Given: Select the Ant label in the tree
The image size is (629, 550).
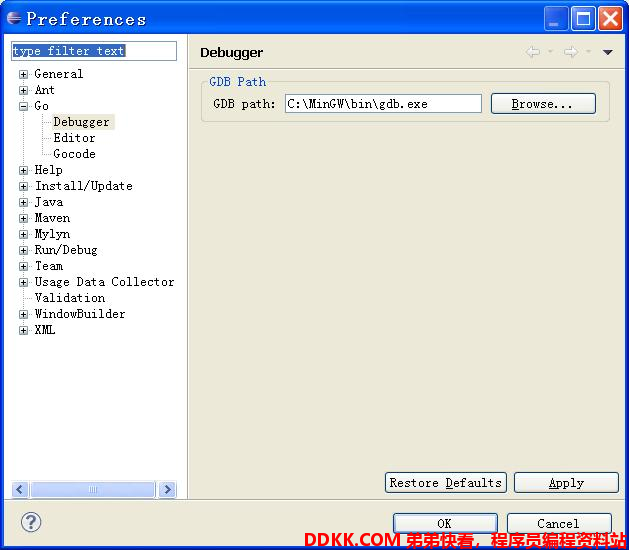Looking at the screenshot, I should coord(44,90).
